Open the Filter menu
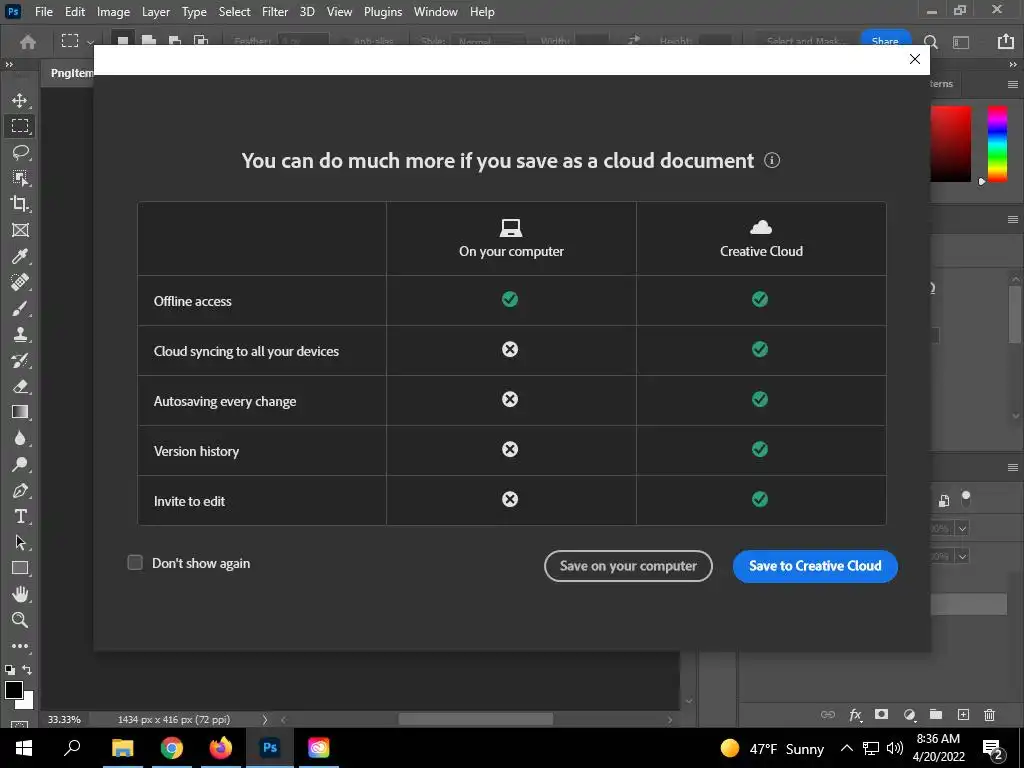Image resolution: width=1024 pixels, height=768 pixels. pos(274,12)
